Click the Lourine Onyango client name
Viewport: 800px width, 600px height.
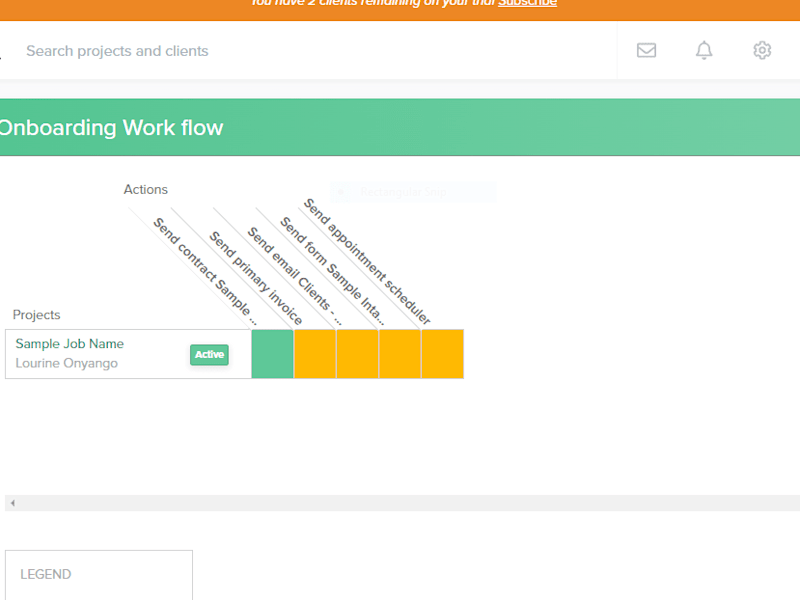tap(66, 363)
